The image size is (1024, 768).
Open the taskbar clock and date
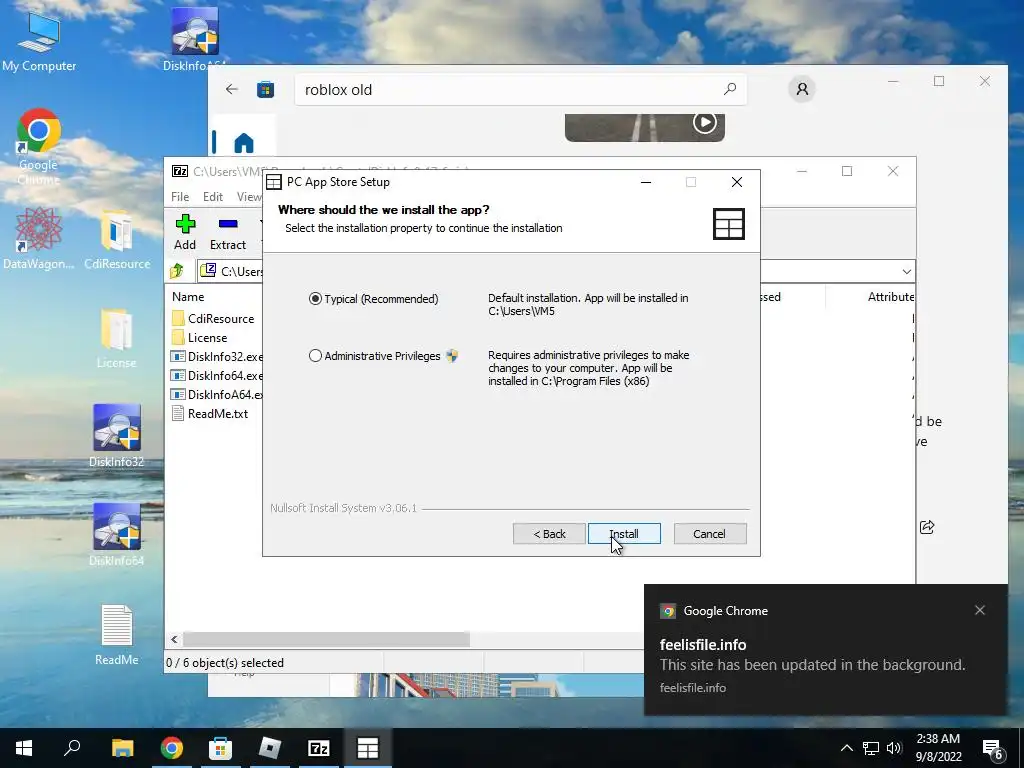[x=938, y=748]
